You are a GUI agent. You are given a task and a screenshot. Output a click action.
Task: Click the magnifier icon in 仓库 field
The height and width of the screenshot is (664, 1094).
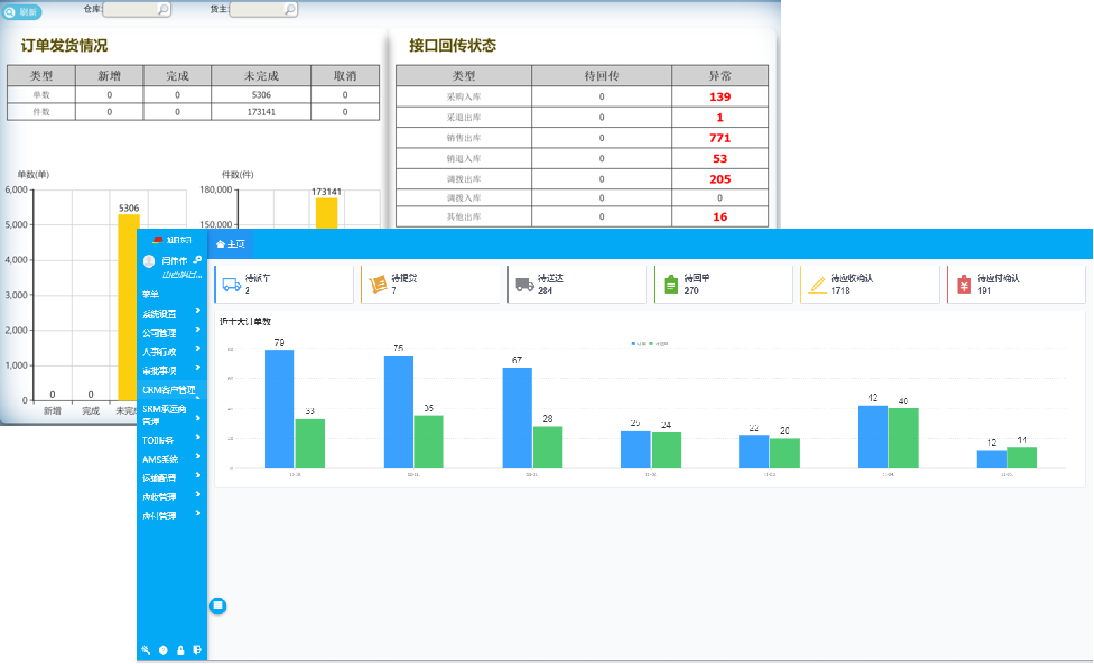click(x=164, y=9)
